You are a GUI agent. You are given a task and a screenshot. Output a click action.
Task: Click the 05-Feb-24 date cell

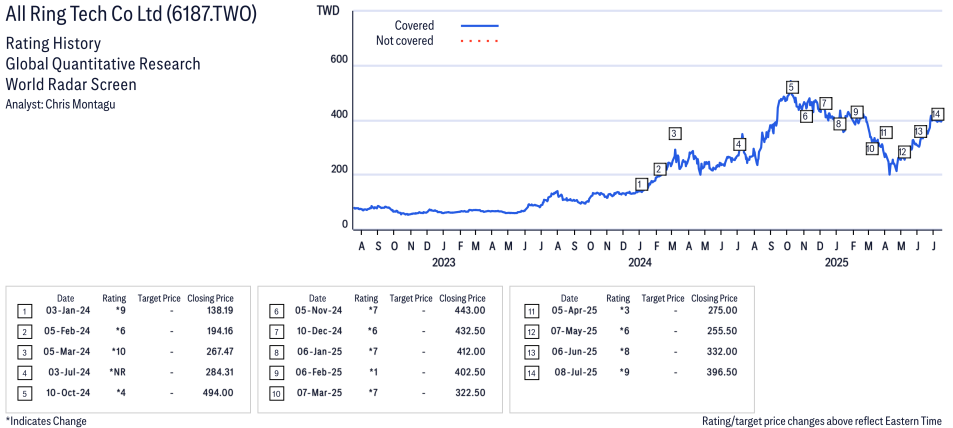tap(68, 331)
